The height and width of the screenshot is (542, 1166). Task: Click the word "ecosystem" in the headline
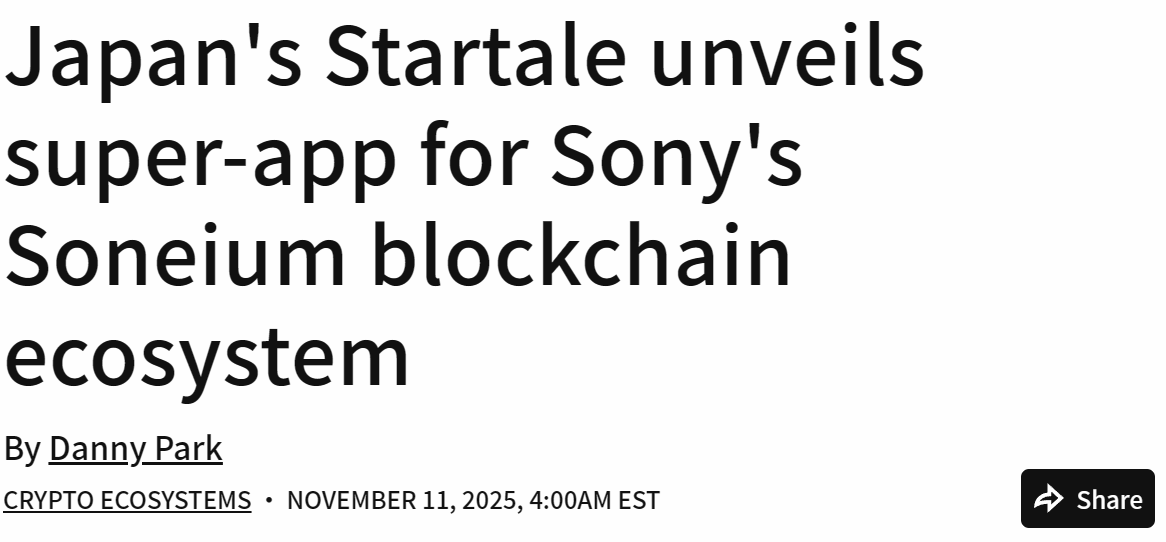coord(207,358)
